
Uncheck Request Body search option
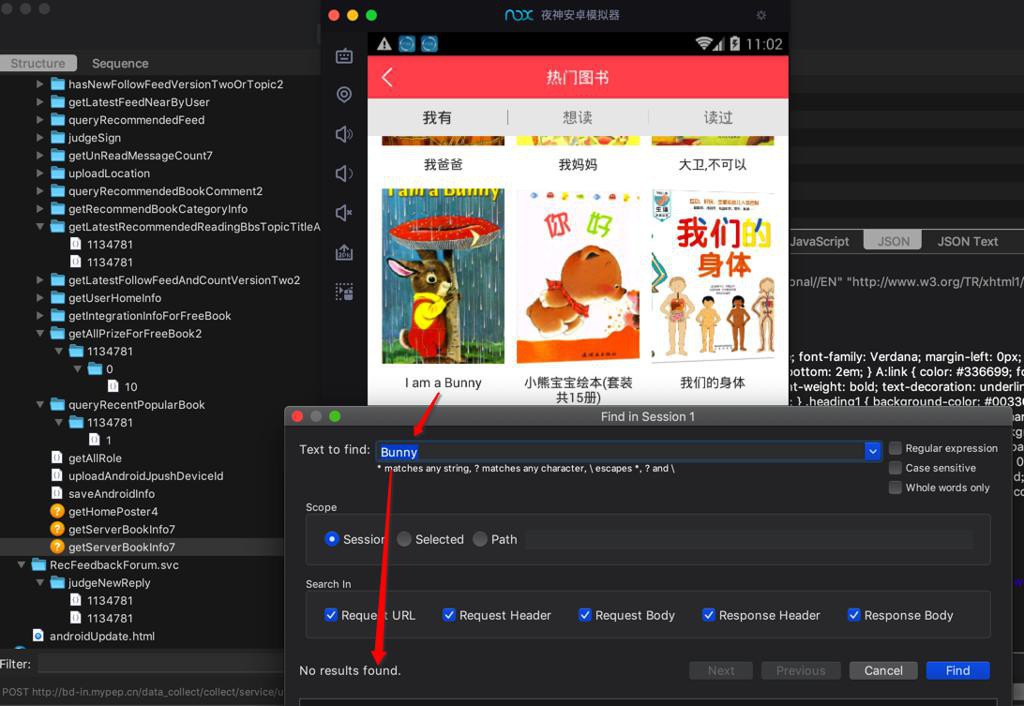584,615
